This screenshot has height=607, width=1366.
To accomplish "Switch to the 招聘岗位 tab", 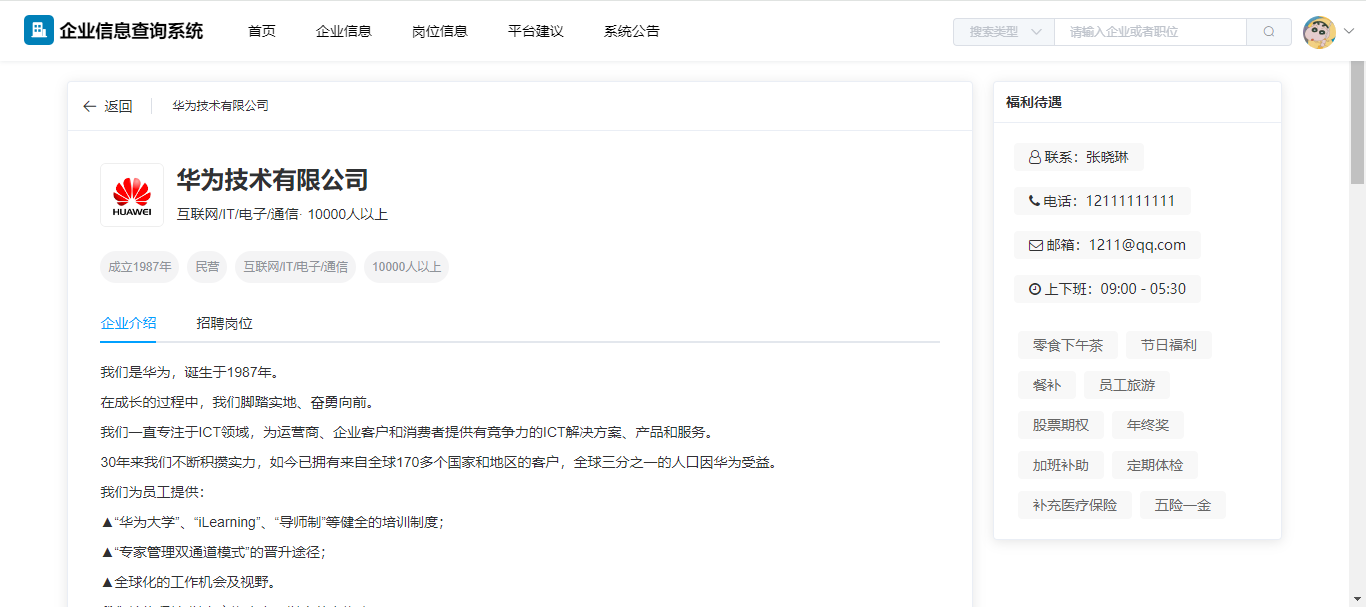I will coord(224,323).
